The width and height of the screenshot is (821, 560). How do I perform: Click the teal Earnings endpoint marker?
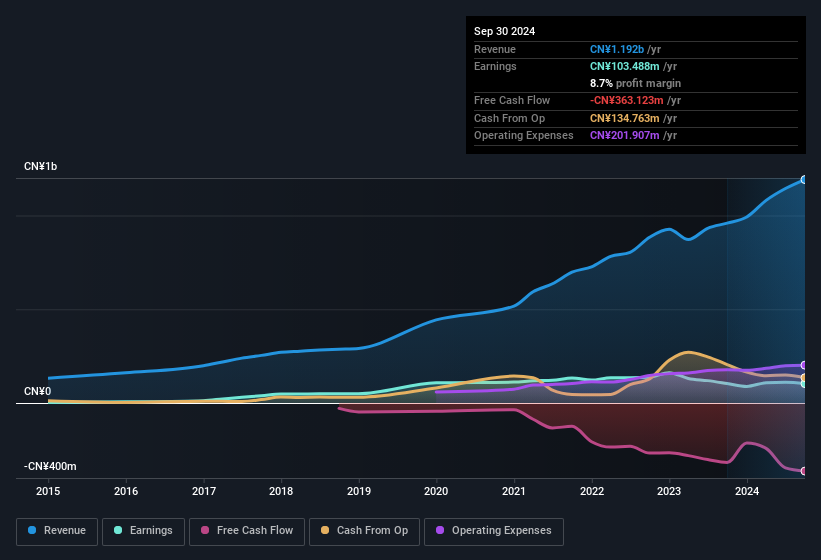pyautogui.click(x=803, y=384)
